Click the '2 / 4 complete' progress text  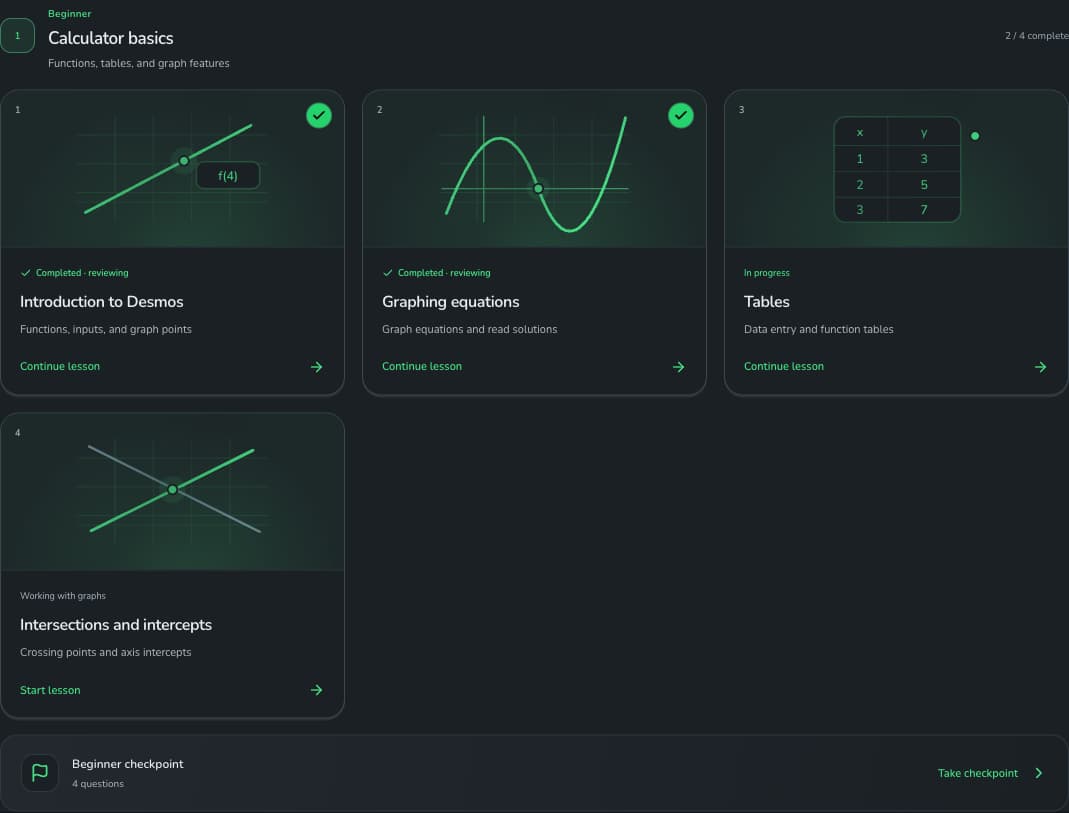[x=1036, y=35]
